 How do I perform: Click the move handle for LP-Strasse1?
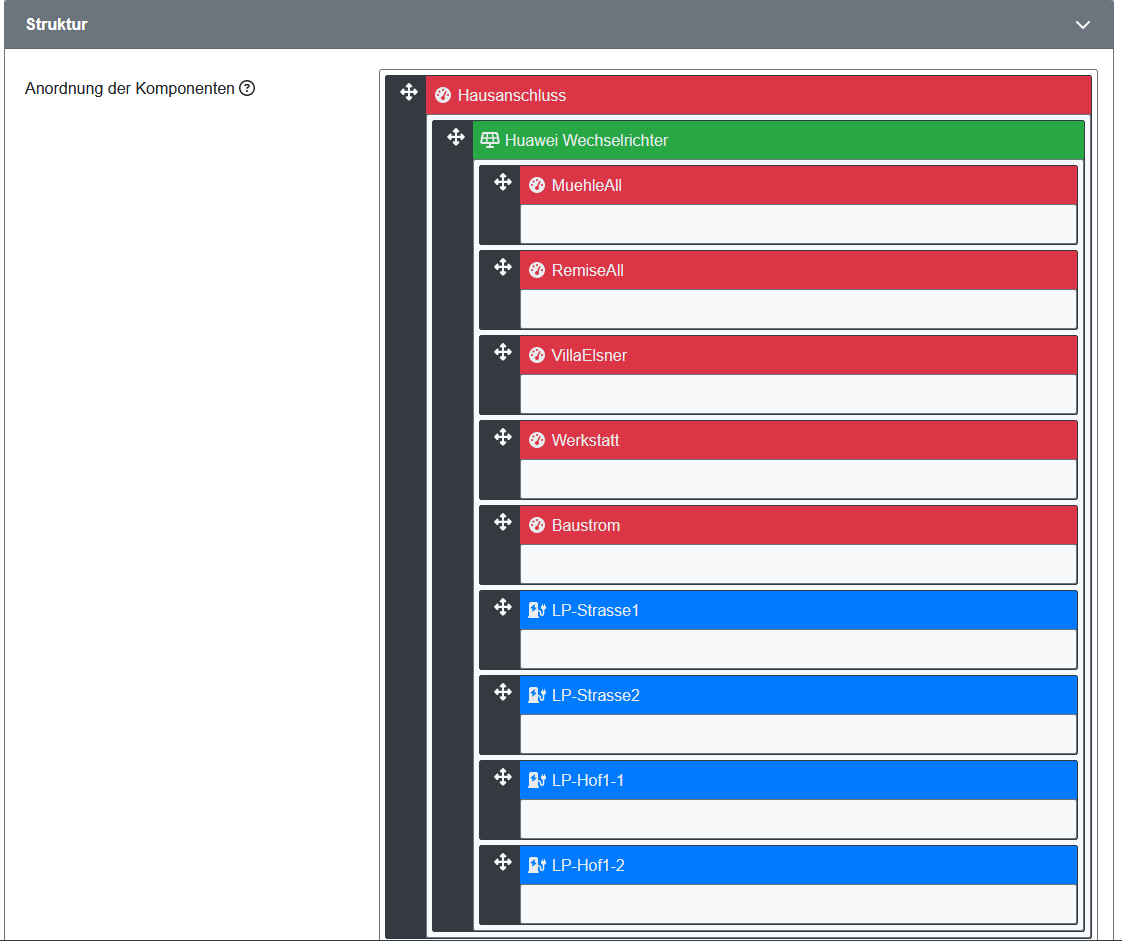click(x=503, y=608)
